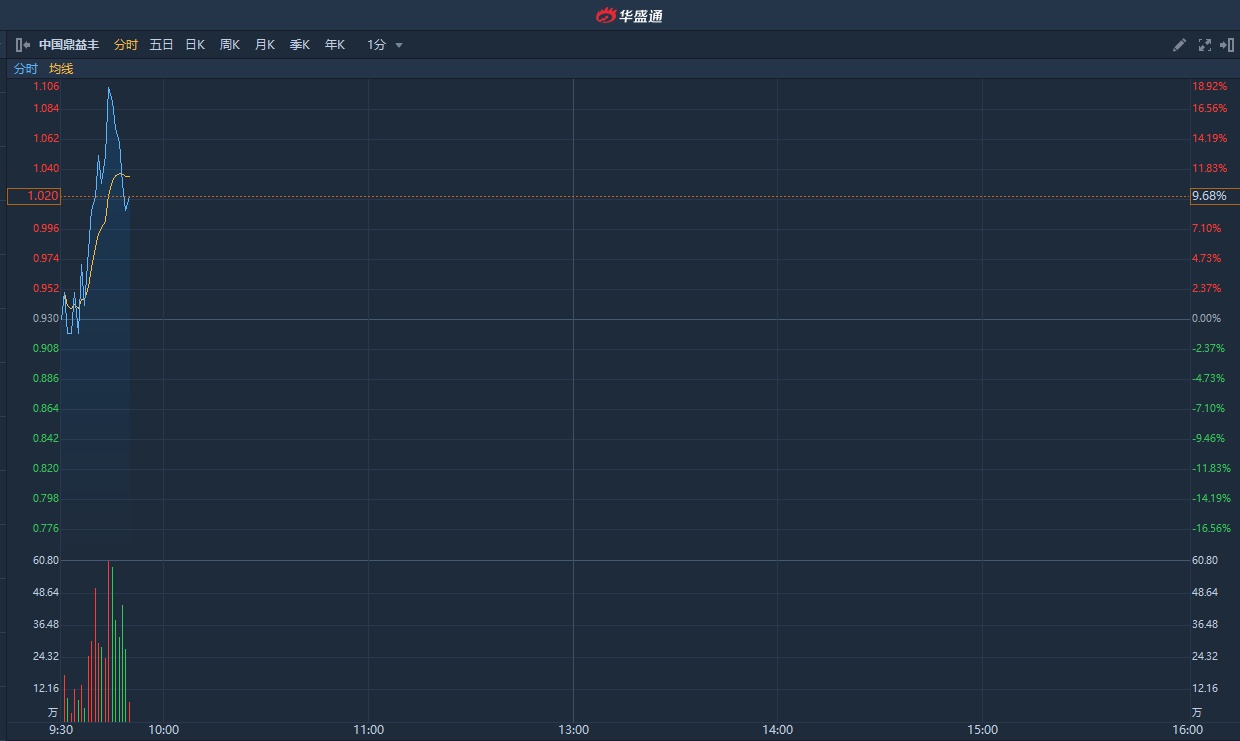
Task: Click the 1.020 current price label
Action: (x=34, y=196)
